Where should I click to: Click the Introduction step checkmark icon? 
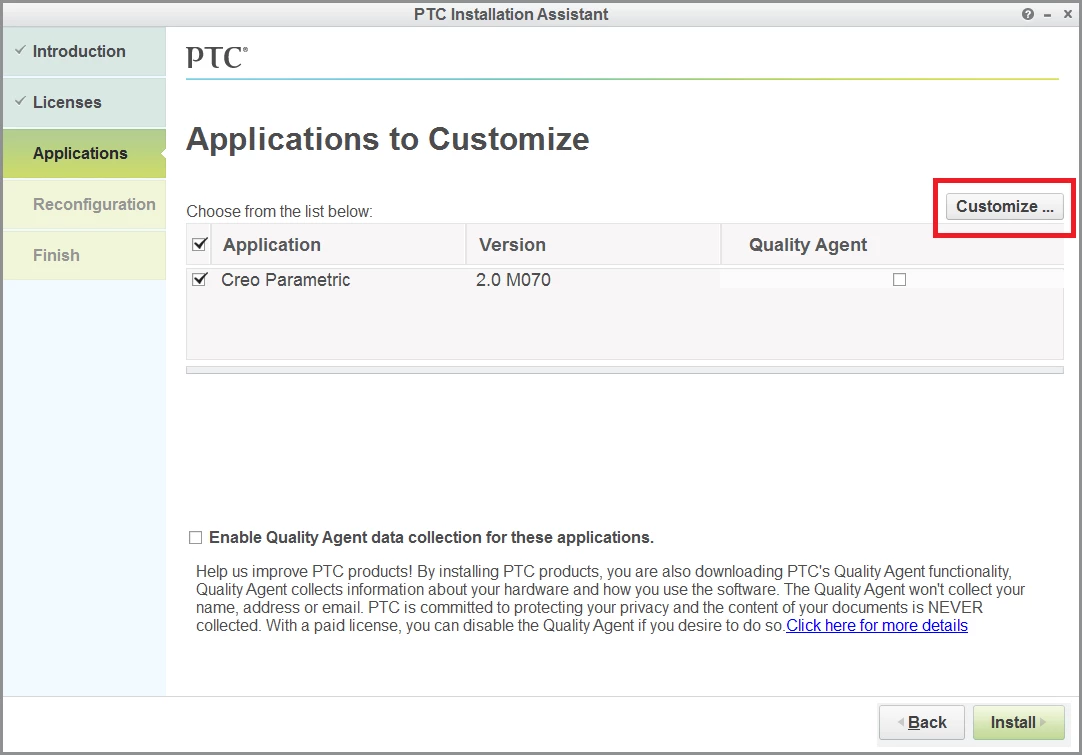pyautogui.click(x=21, y=50)
